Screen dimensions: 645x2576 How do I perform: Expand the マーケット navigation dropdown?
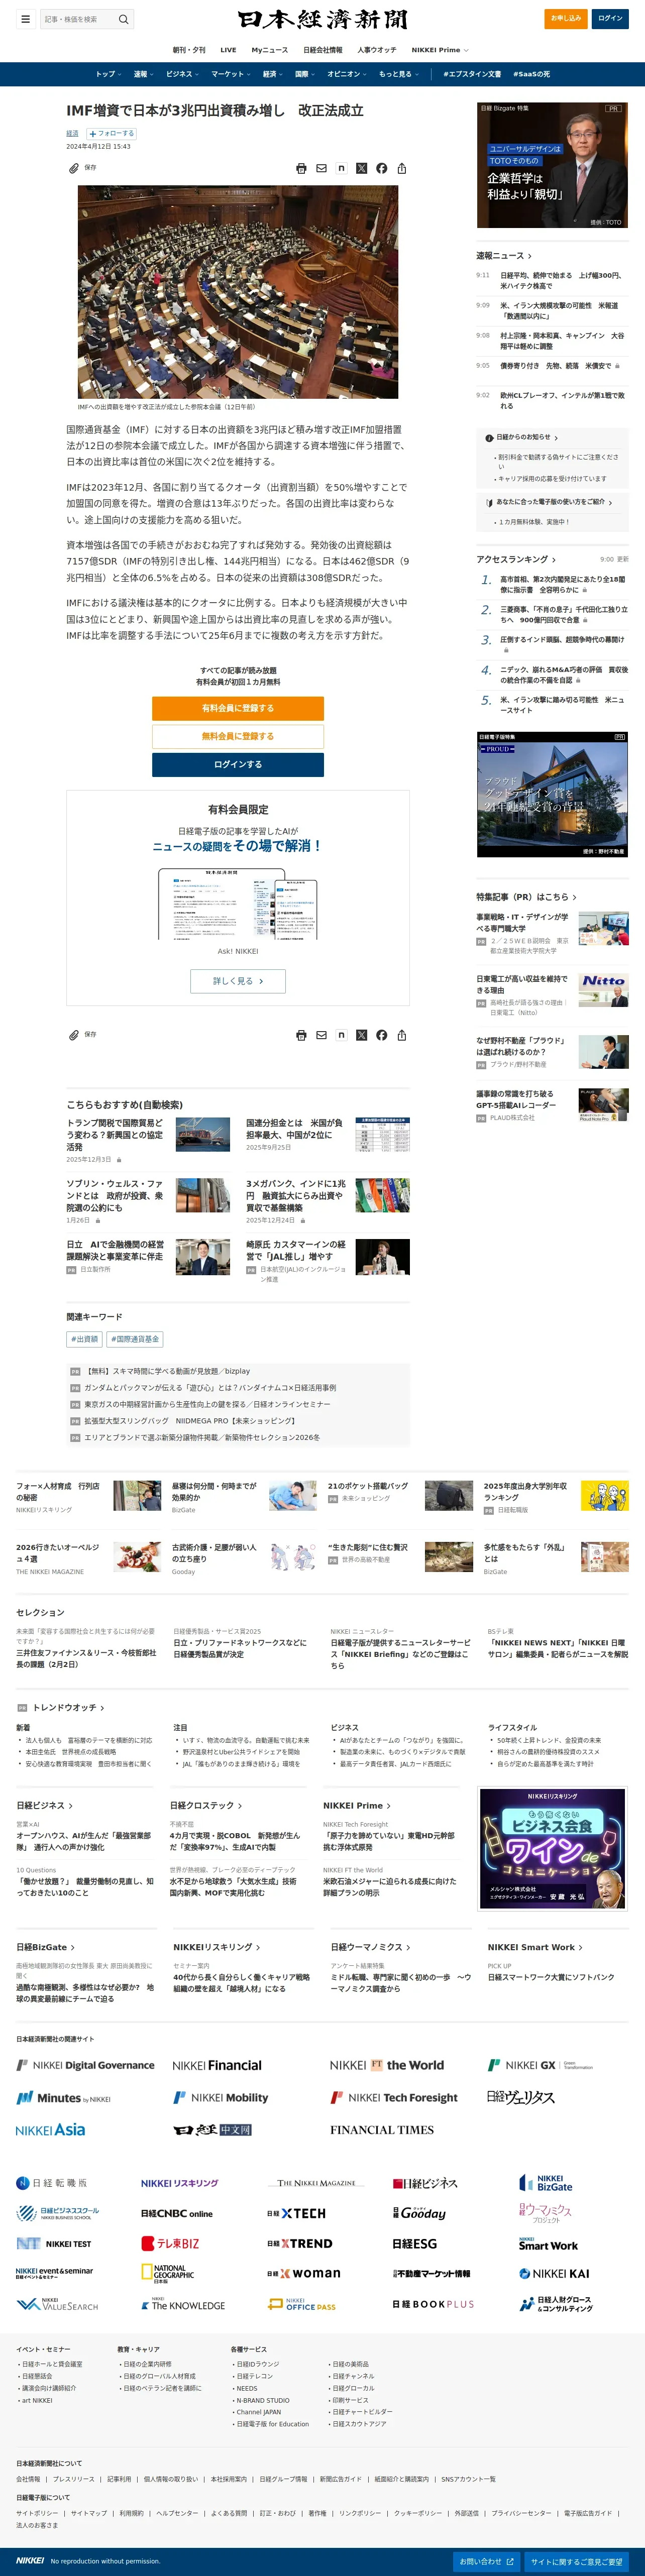point(230,74)
